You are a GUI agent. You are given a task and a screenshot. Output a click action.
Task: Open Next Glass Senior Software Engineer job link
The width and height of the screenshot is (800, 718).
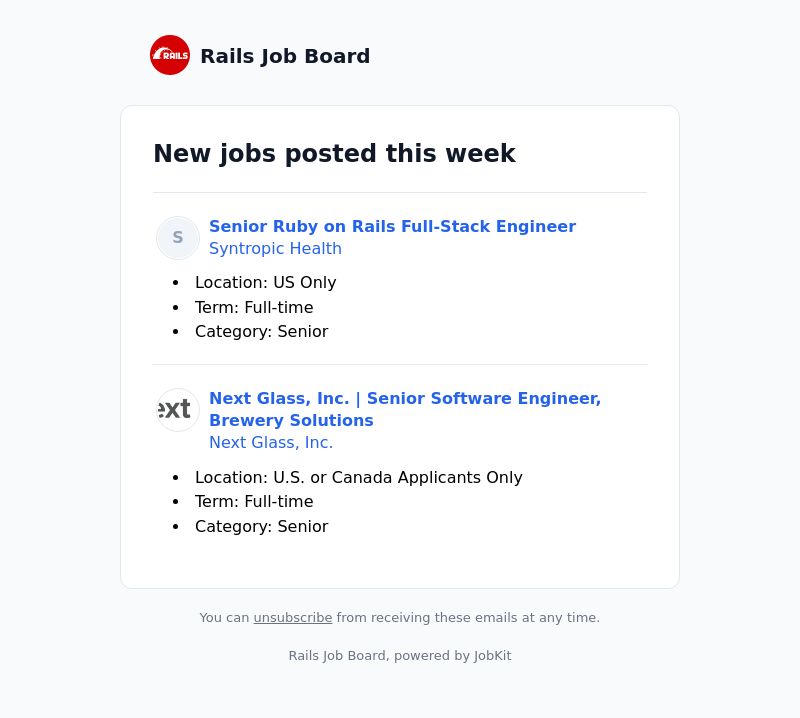405,409
